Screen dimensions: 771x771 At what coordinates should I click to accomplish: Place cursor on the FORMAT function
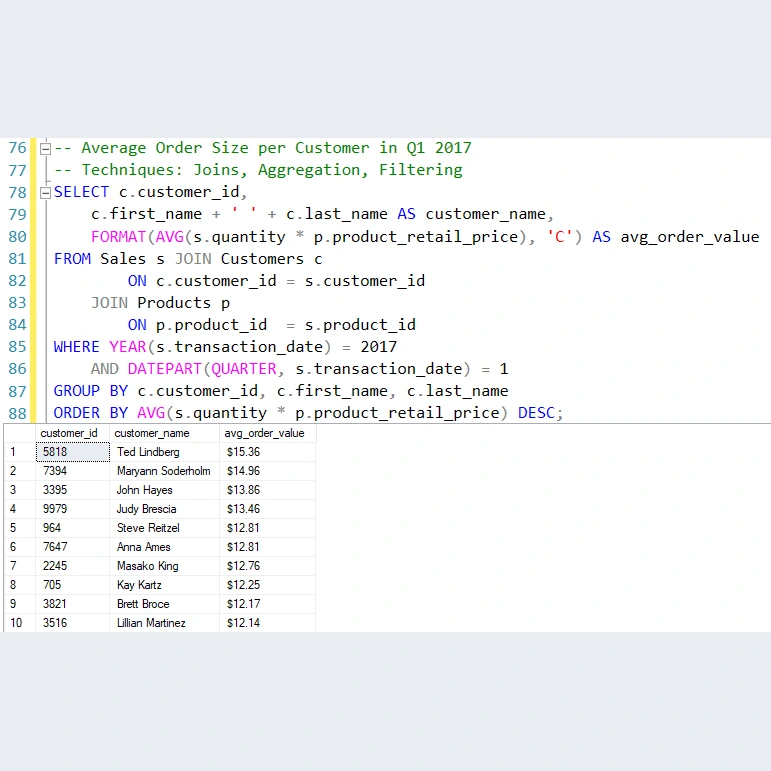[x=119, y=237]
